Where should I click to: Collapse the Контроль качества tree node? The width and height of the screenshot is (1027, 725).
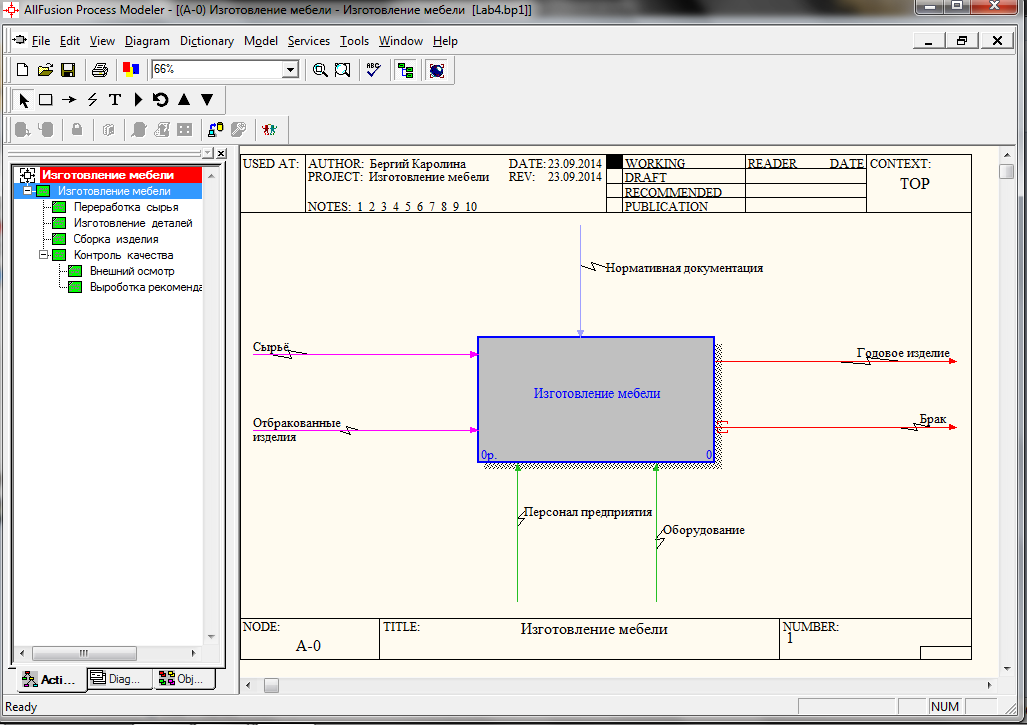[43, 255]
